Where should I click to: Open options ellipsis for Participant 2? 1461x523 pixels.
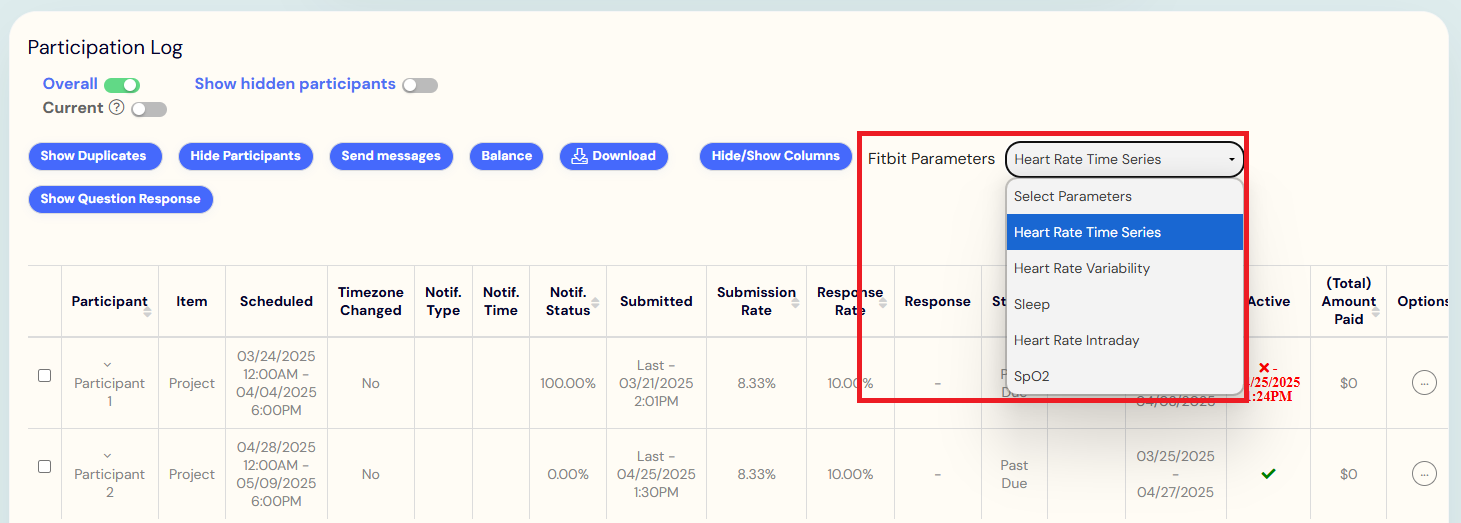[x=1425, y=474]
